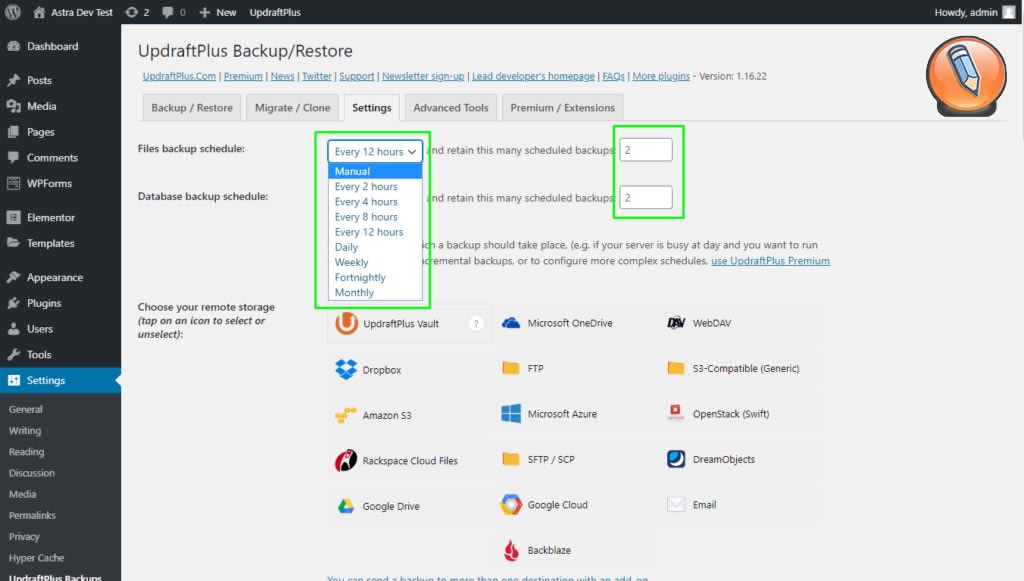
Task: Choose Fortnightly from the schedule list
Action: 375,277
